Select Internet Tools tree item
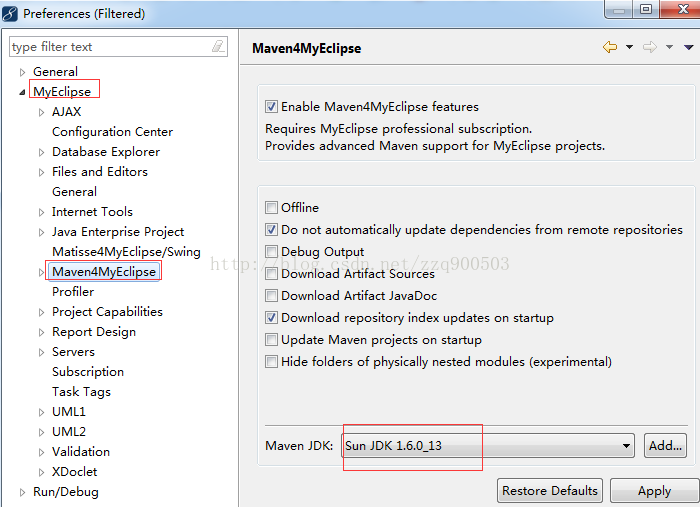 click(92, 212)
